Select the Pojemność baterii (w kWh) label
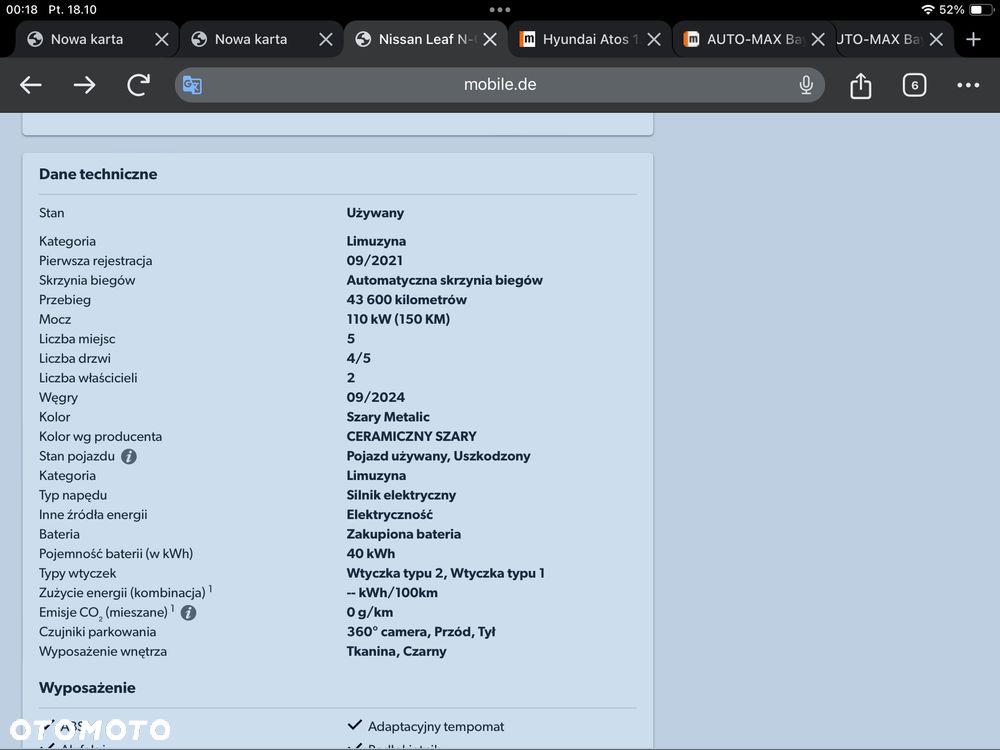The height and width of the screenshot is (750, 1000). tap(116, 554)
